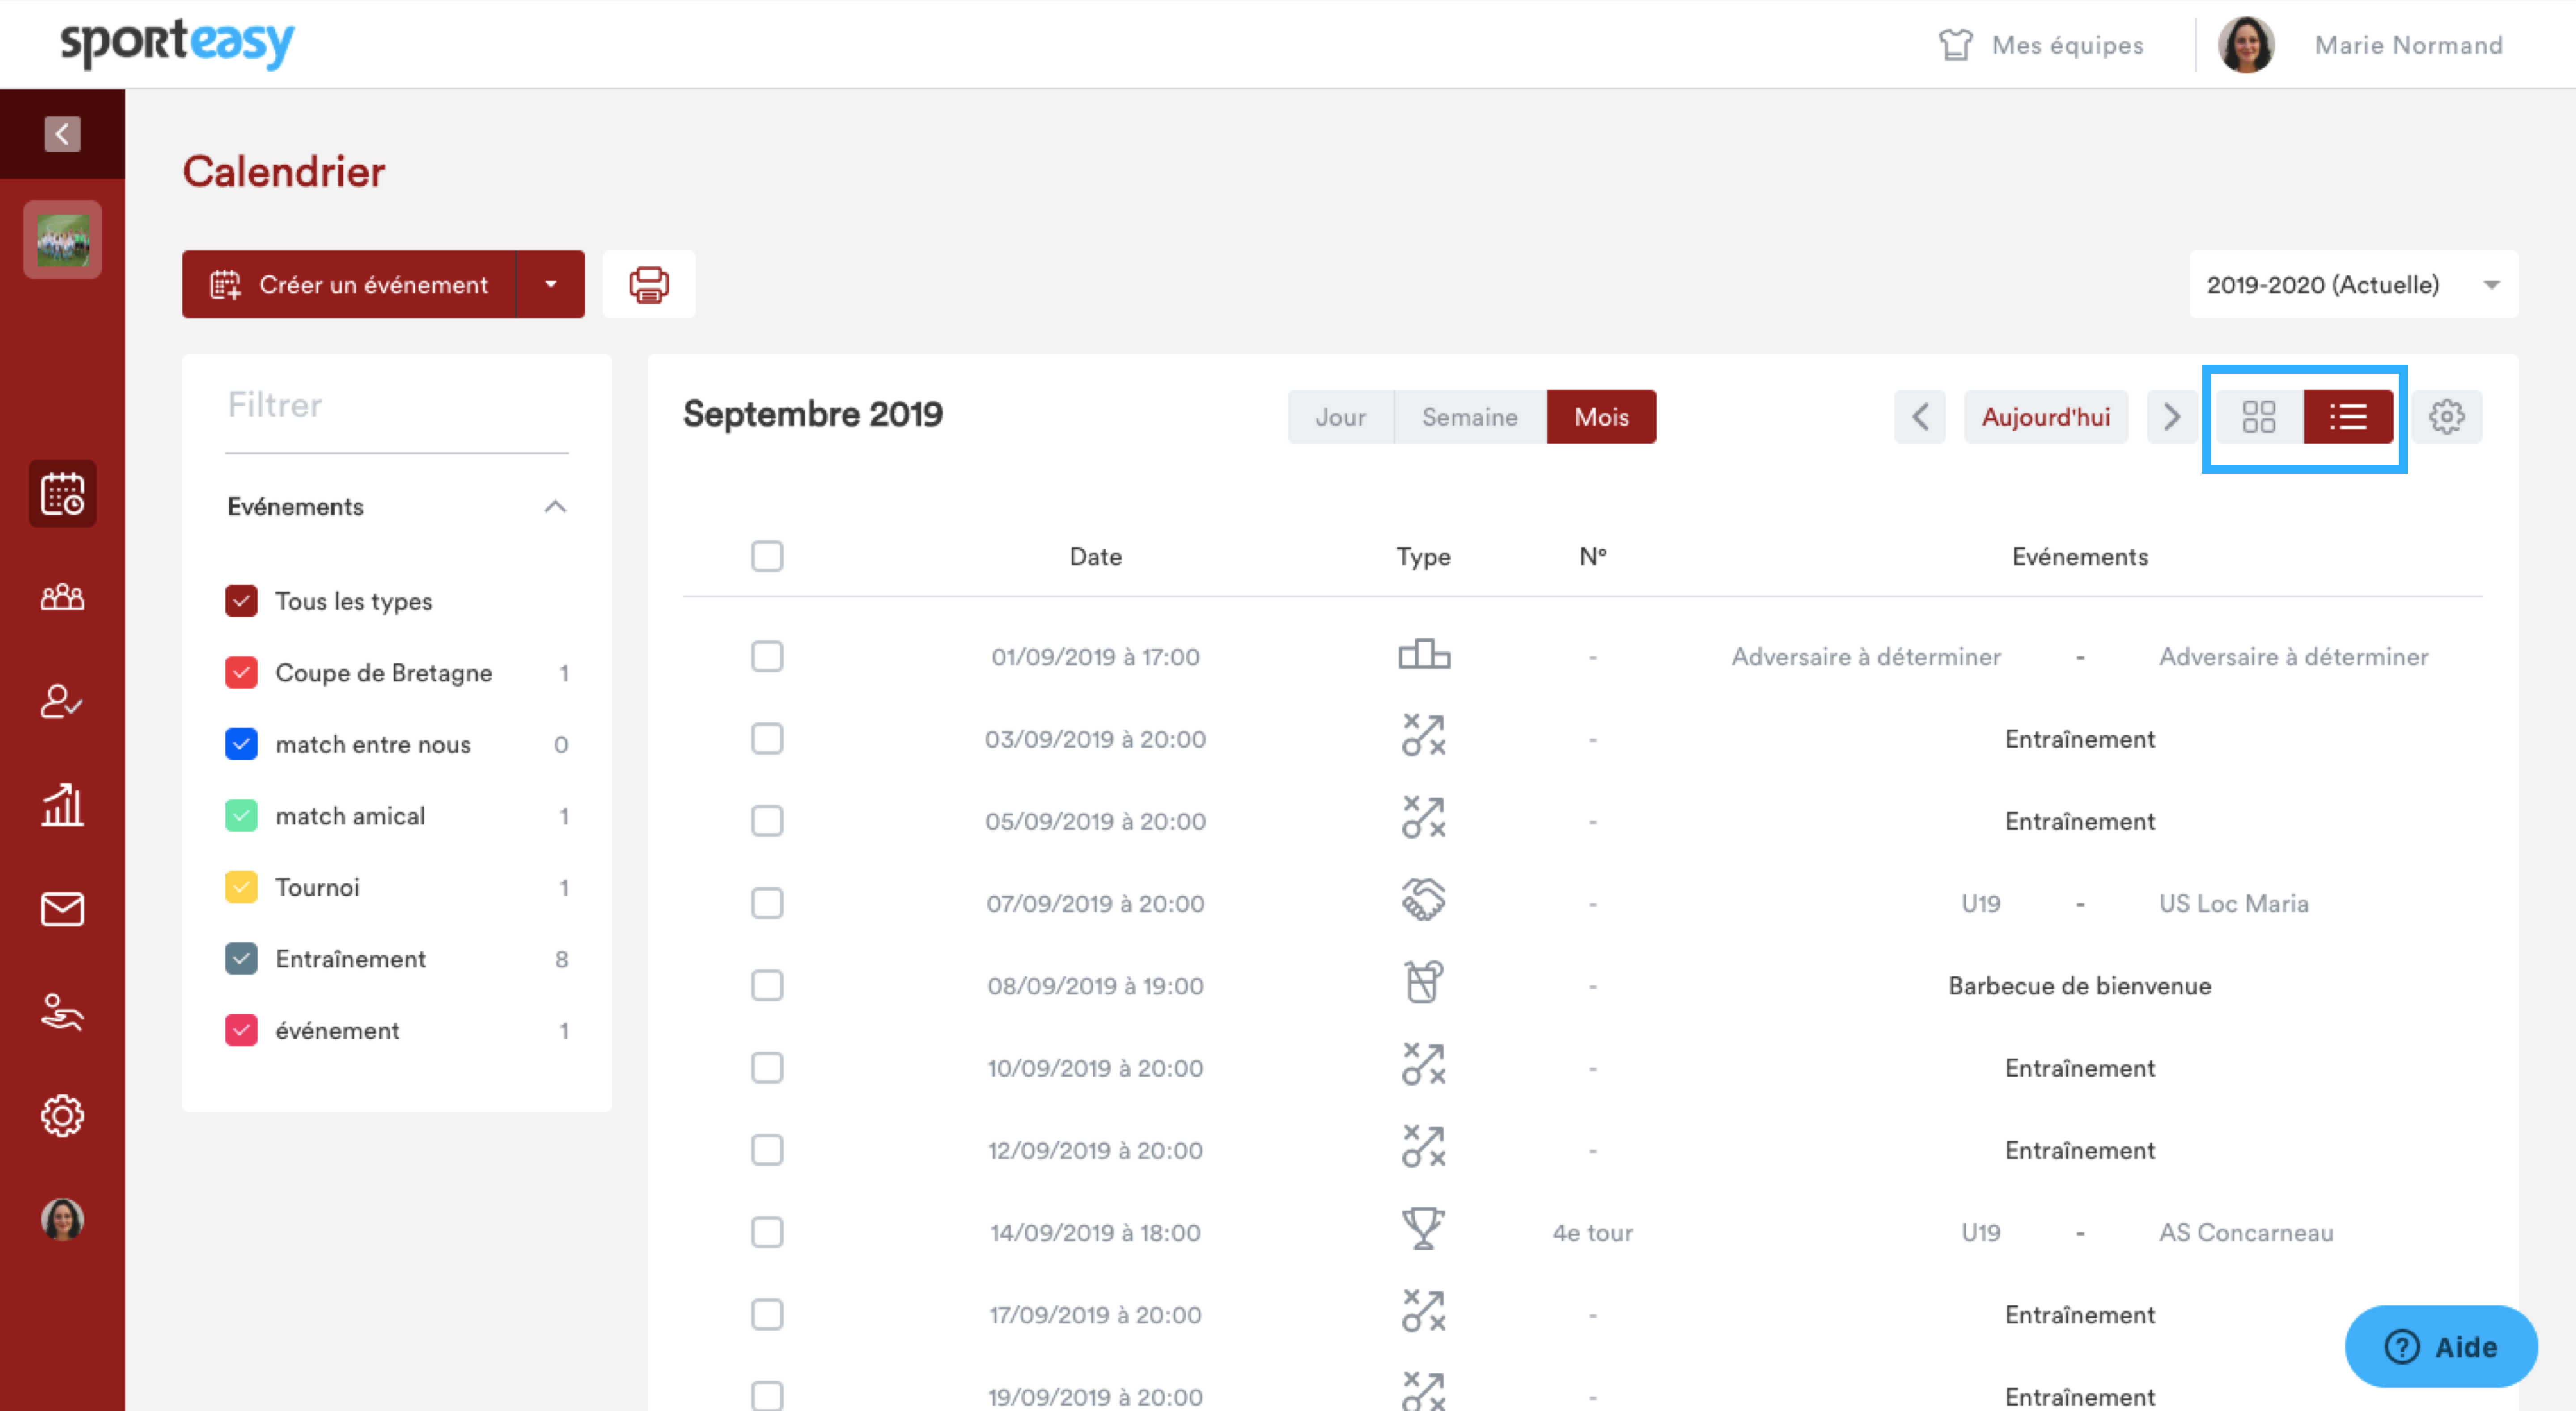Select the Mois view tab
The height and width of the screenshot is (1411, 2576).
pos(1601,417)
